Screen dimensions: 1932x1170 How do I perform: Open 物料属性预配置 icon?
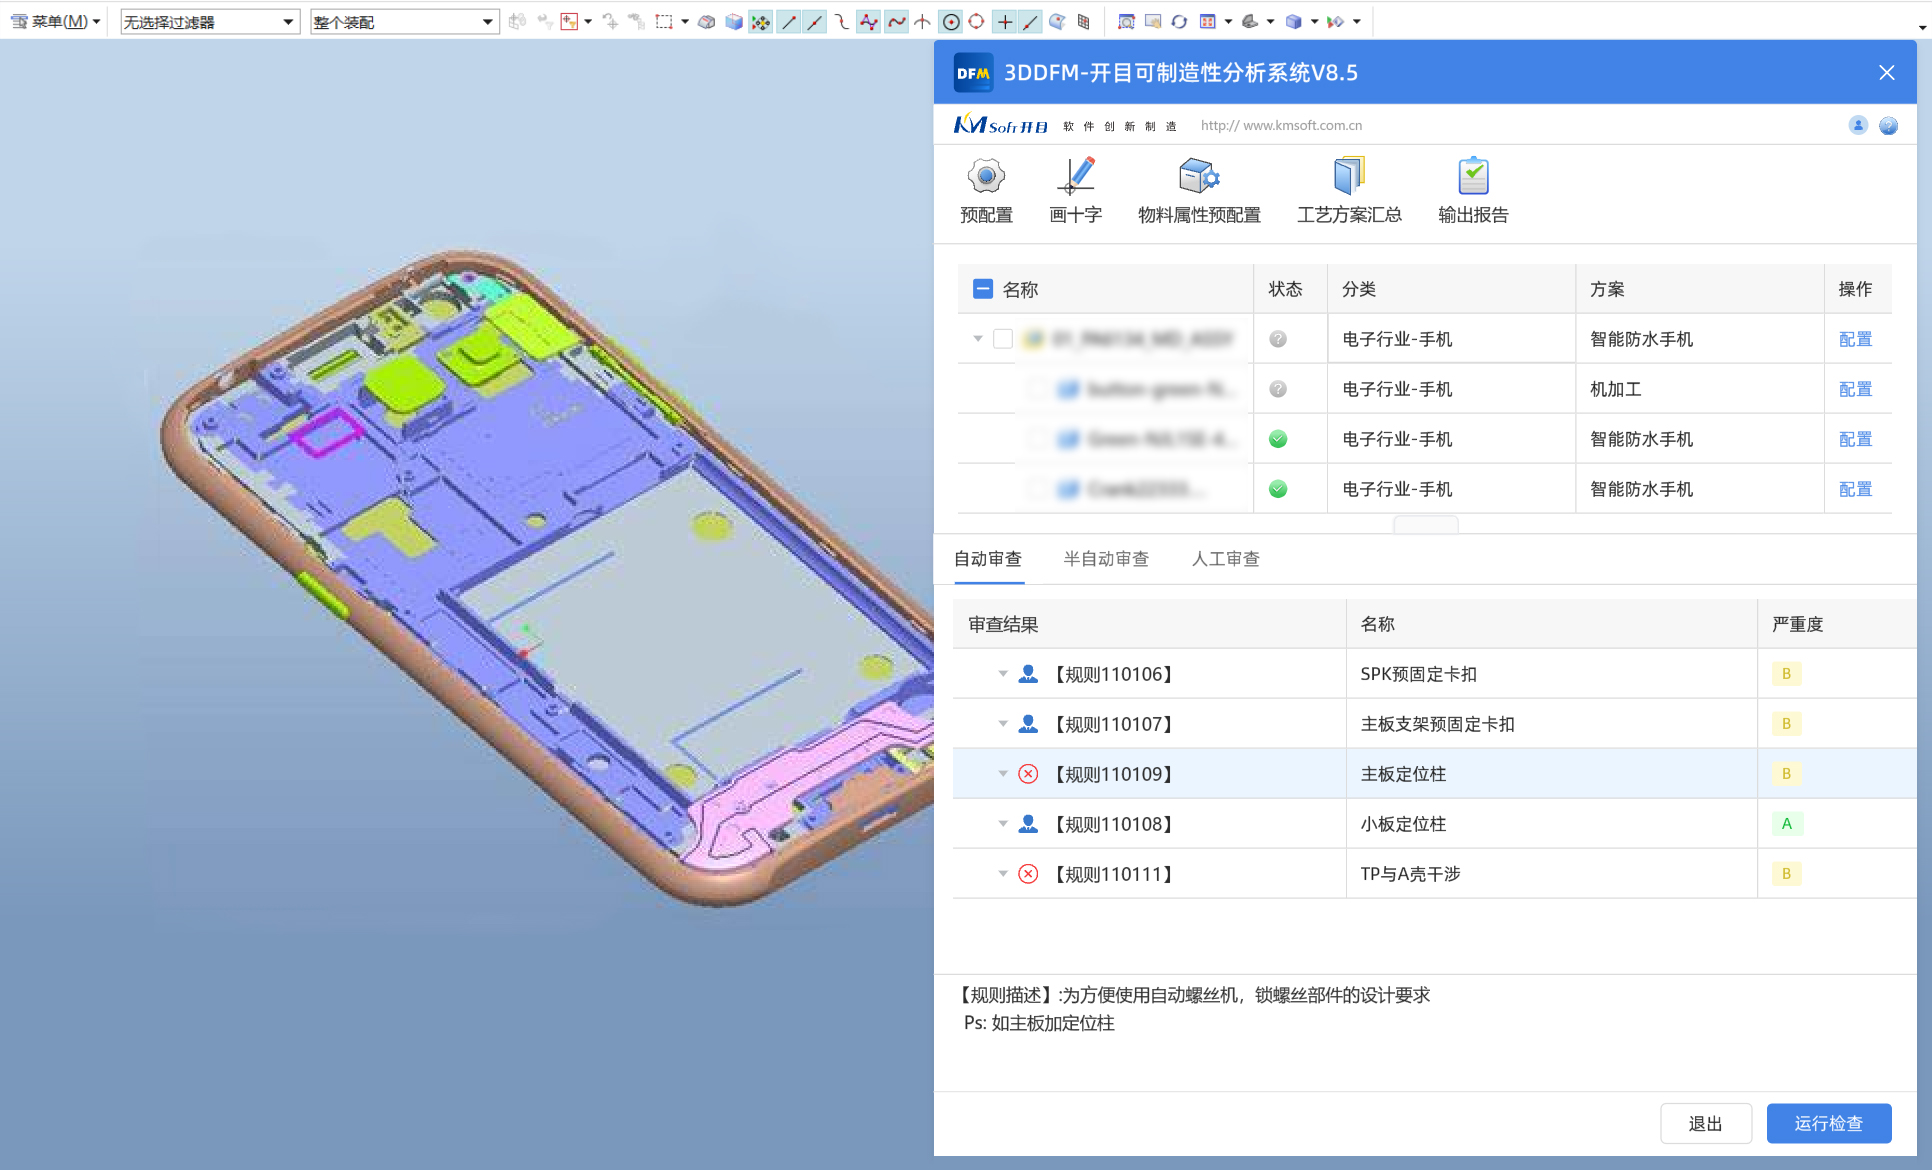click(1198, 177)
